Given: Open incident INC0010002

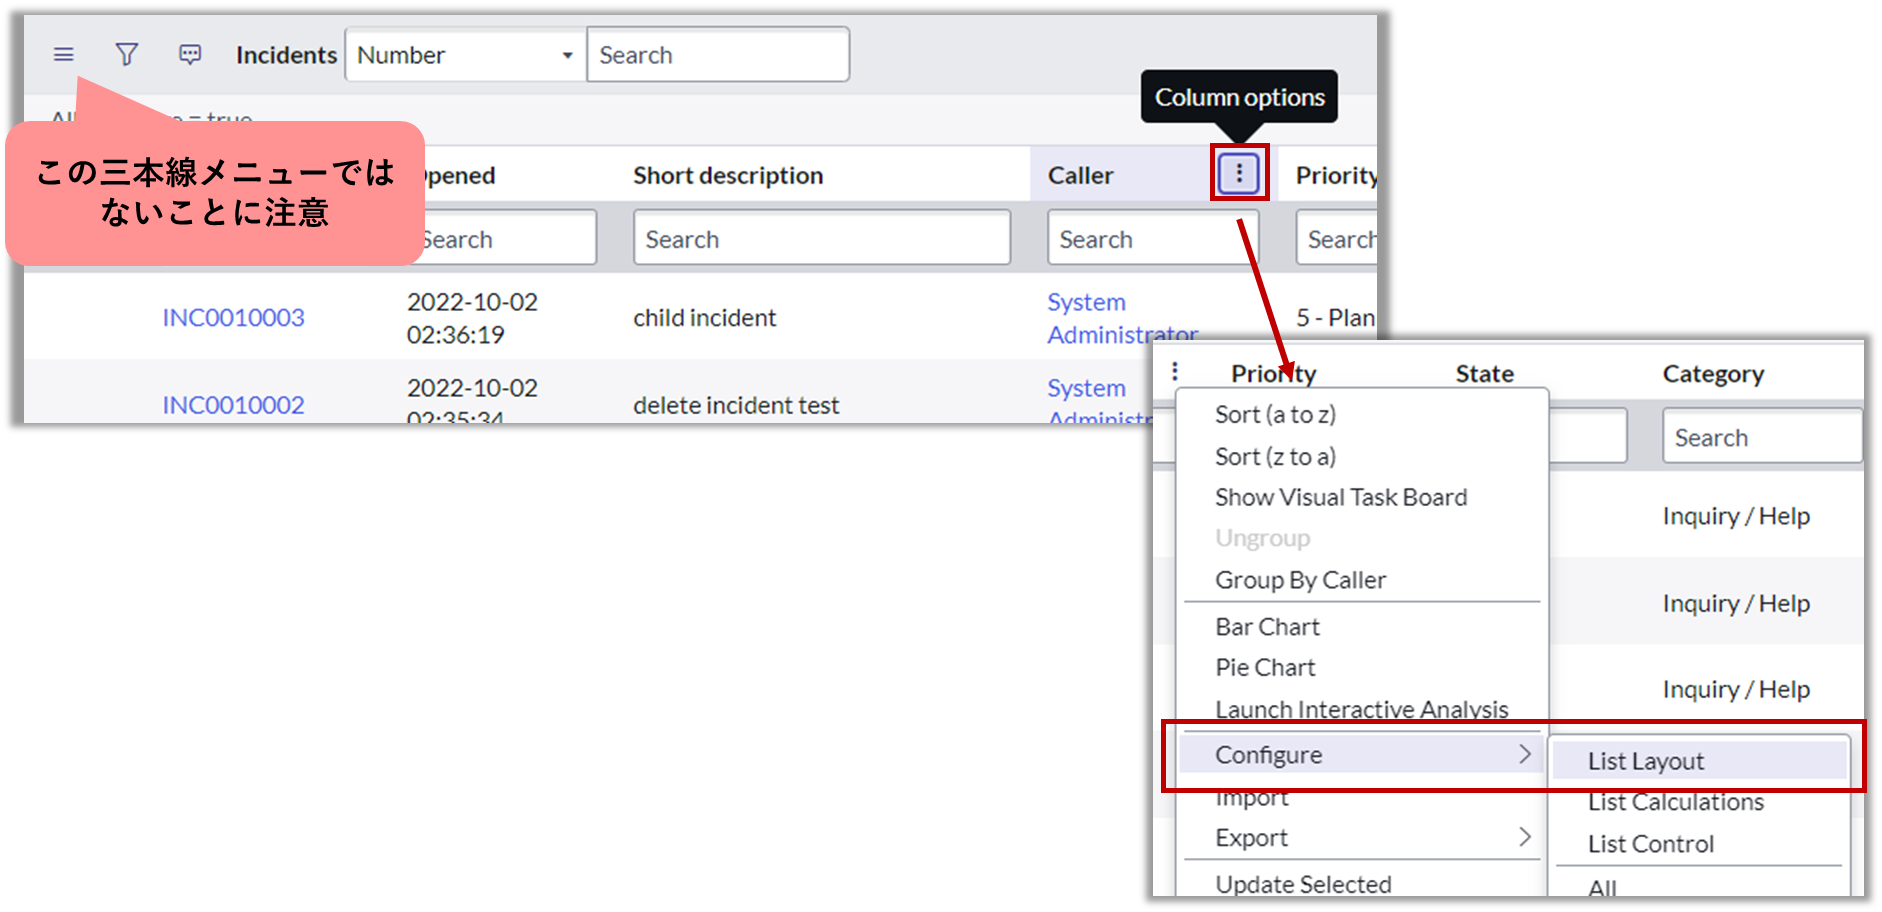Looking at the screenshot, I should pyautogui.click(x=232, y=404).
